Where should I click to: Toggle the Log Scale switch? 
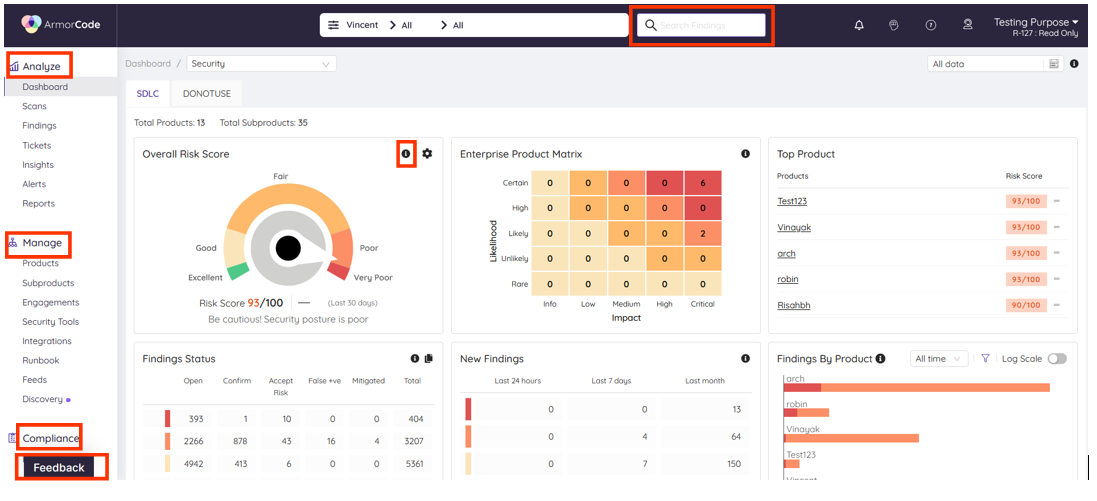(1057, 358)
